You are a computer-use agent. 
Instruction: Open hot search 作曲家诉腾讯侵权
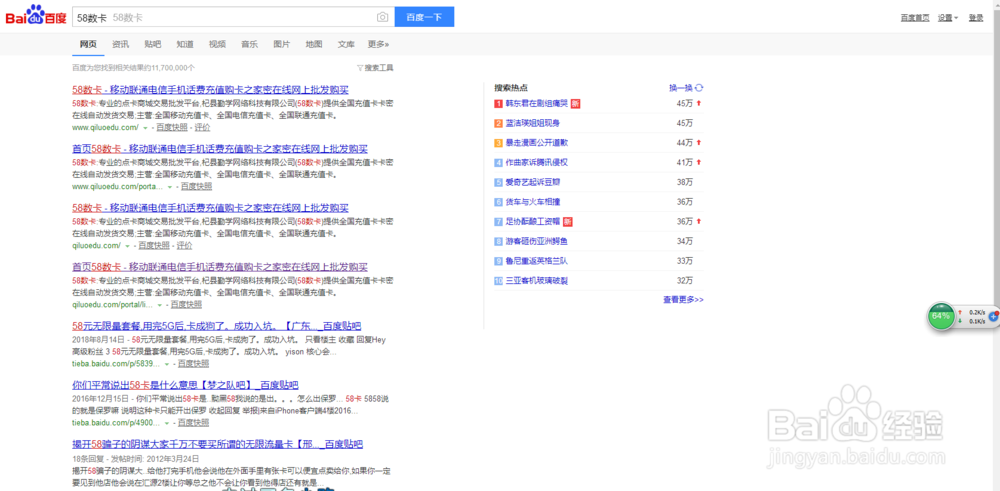click(x=536, y=163)
